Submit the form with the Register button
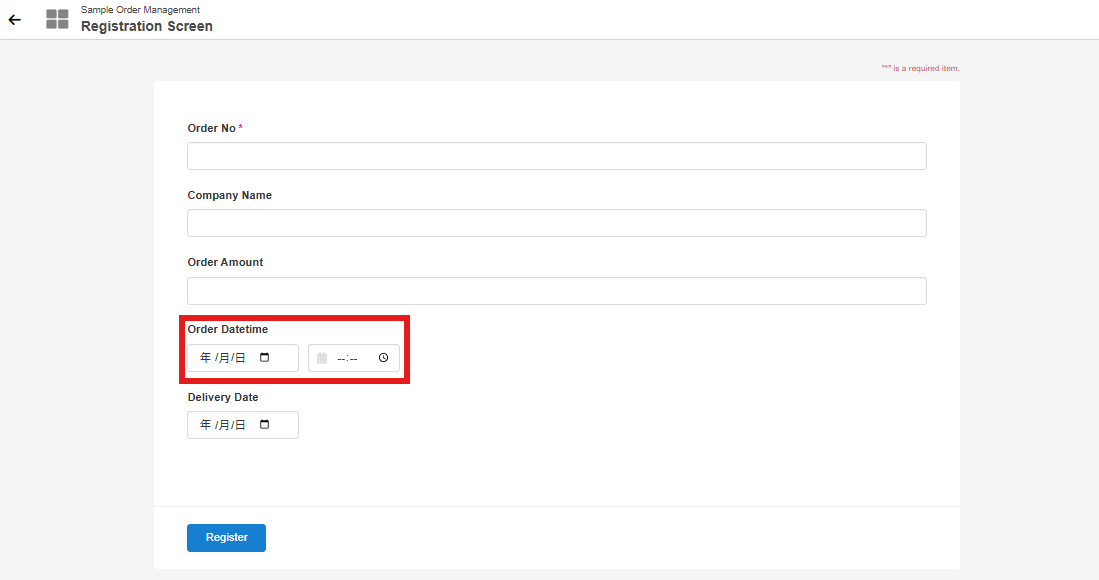Viewport: 1099px width, 580px height. (226, 538)
